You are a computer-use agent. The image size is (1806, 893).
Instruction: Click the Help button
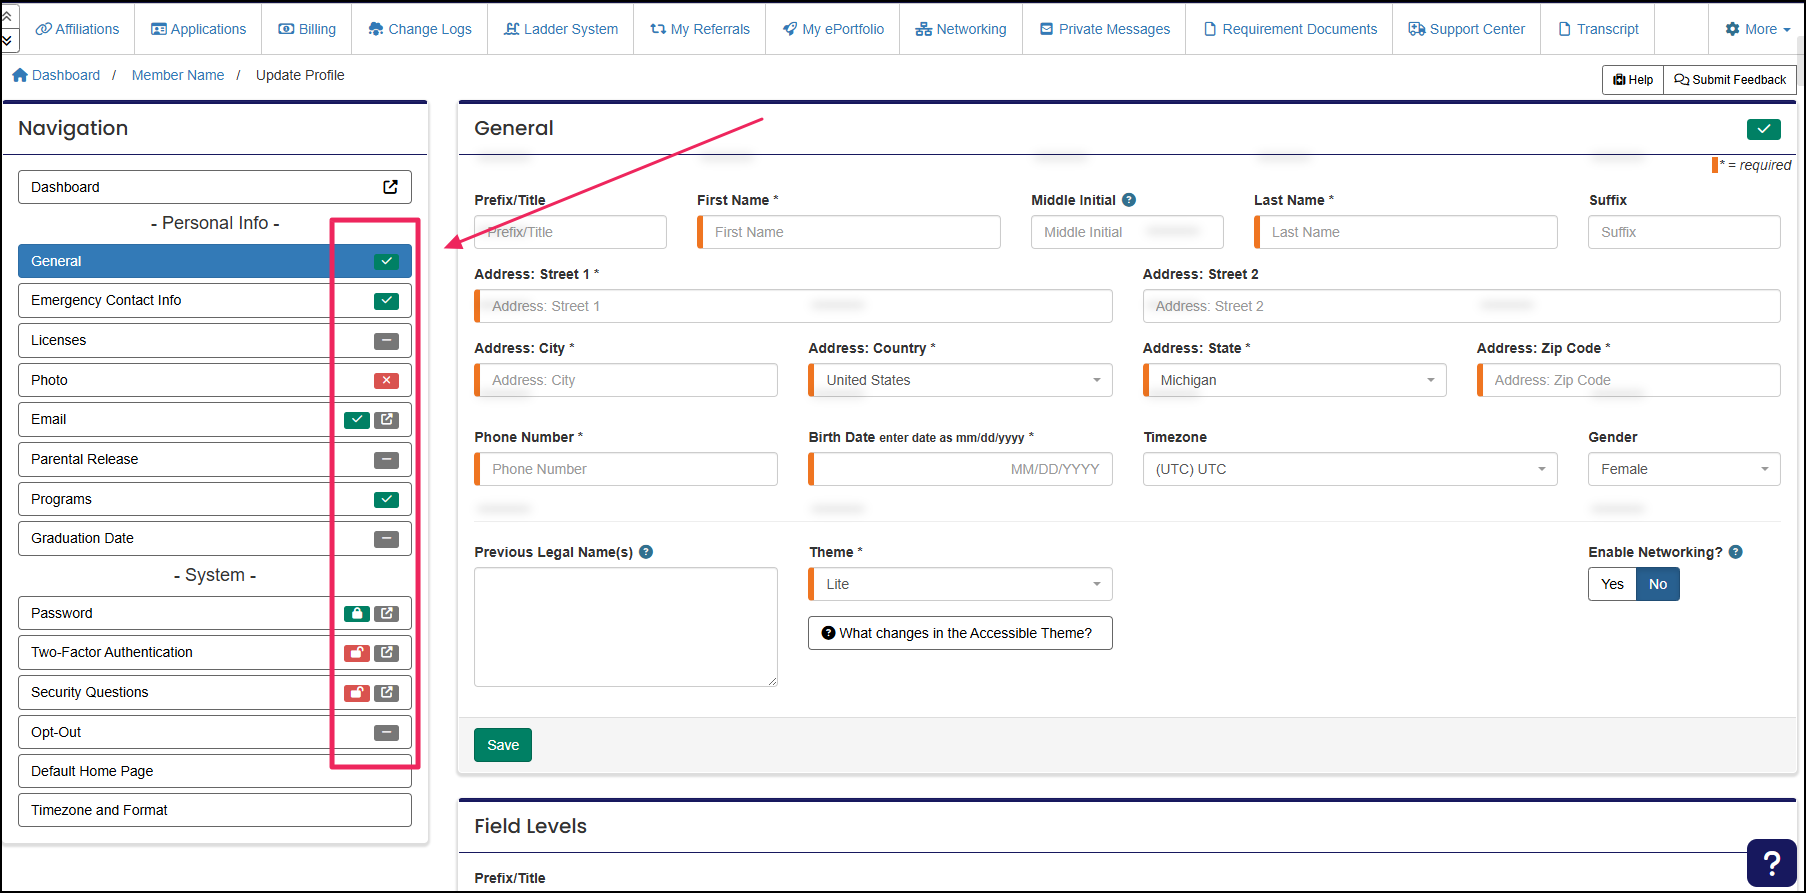click(x=1633, y=80)
